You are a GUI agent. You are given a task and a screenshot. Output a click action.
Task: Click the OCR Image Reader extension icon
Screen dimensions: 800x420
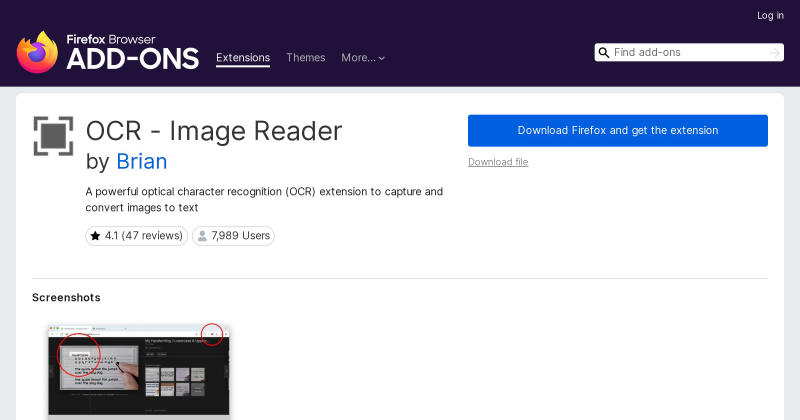coord(54,136)
